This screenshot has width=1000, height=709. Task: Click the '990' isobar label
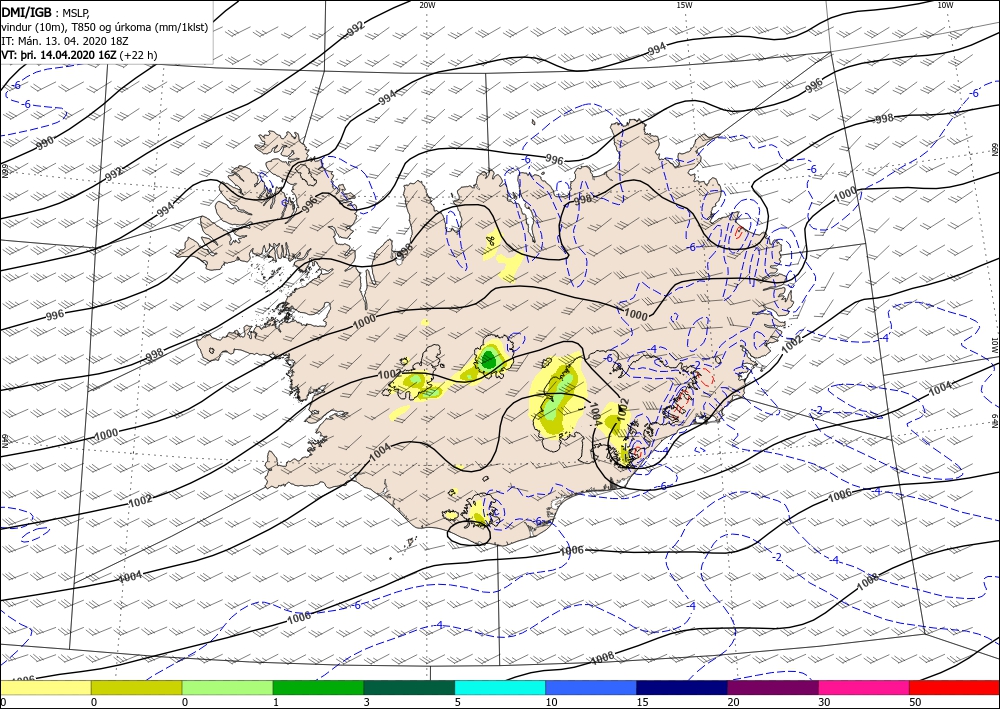(x=45, y=143)
